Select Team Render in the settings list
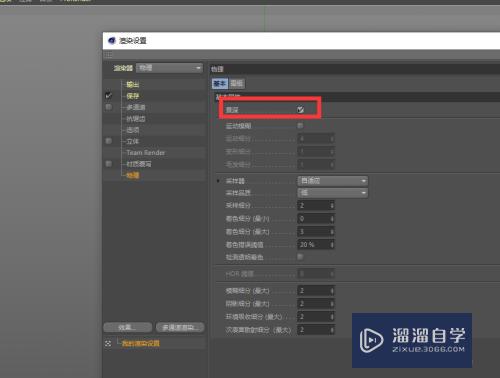 [x=146, y=153]
